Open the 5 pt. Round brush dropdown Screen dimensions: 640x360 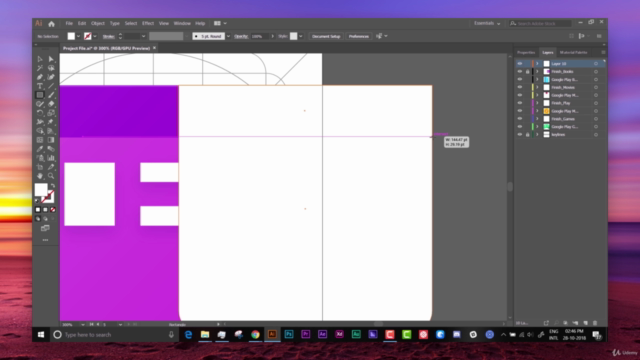[228, 36]
